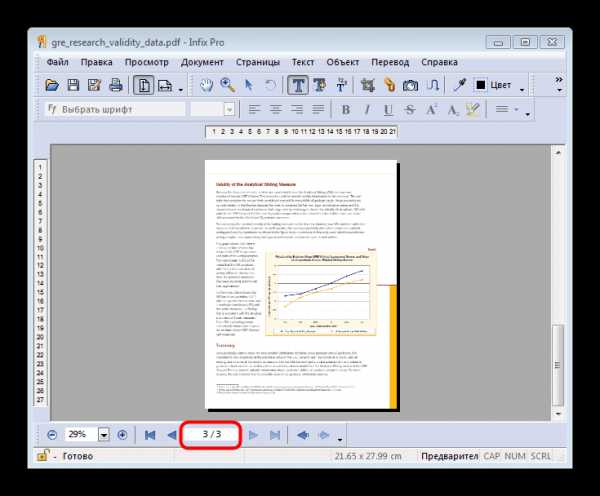Pick the Eyedropper tool
Image resolution: width=600 pixels, height=496 pixels.
point(459,85)
